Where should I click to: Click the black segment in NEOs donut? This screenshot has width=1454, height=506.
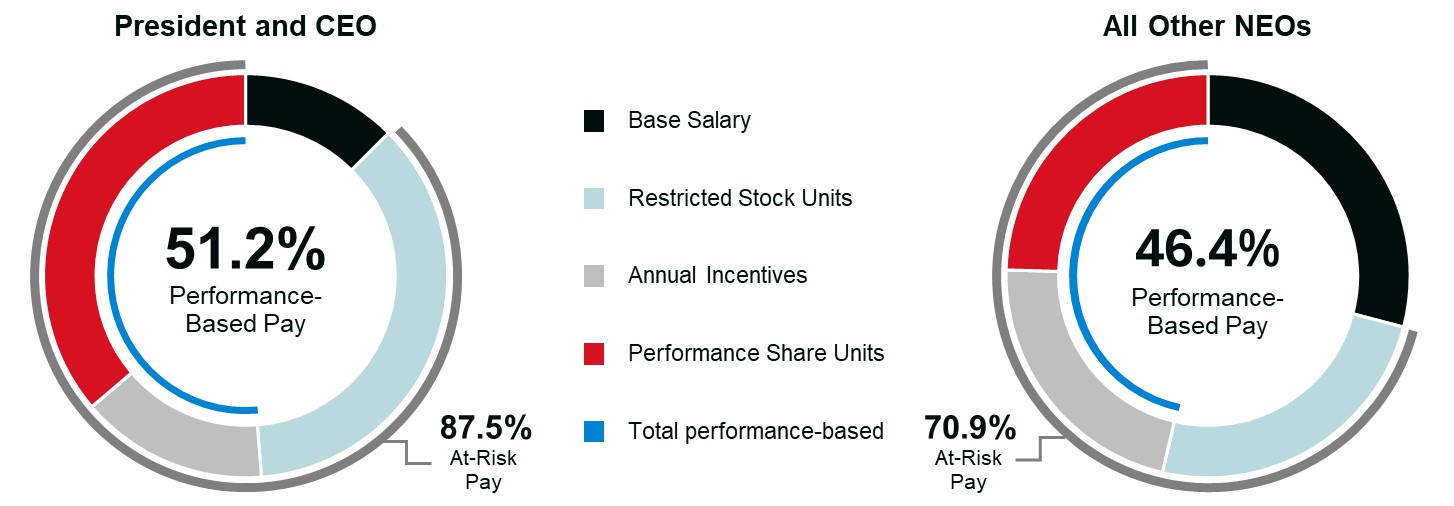(1320, 190)
